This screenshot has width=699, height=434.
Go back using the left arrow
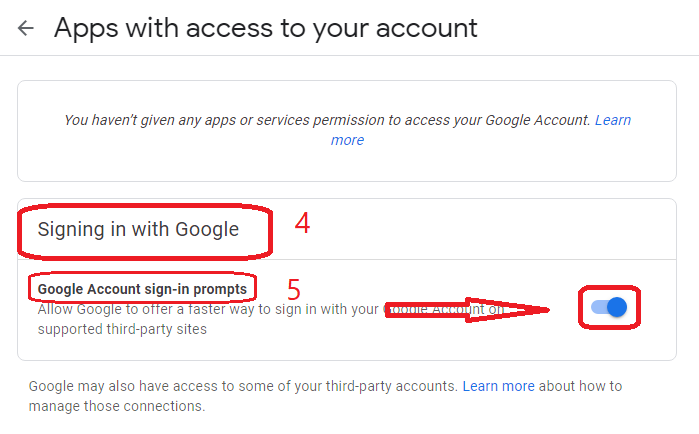coord(26,28)
